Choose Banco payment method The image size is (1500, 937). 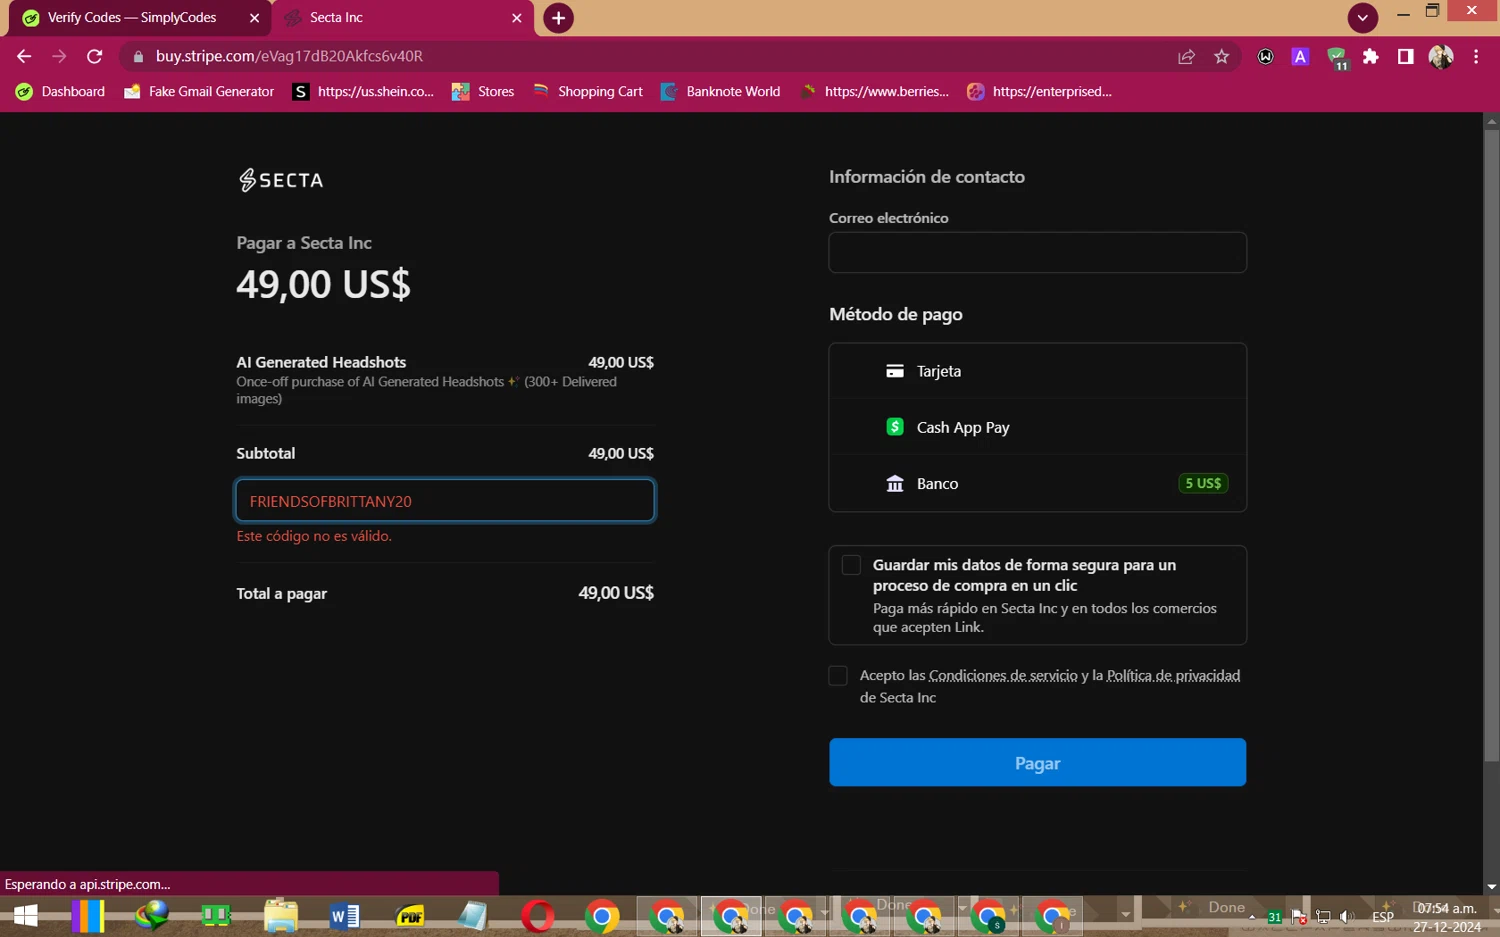(x=1037, y=483)
